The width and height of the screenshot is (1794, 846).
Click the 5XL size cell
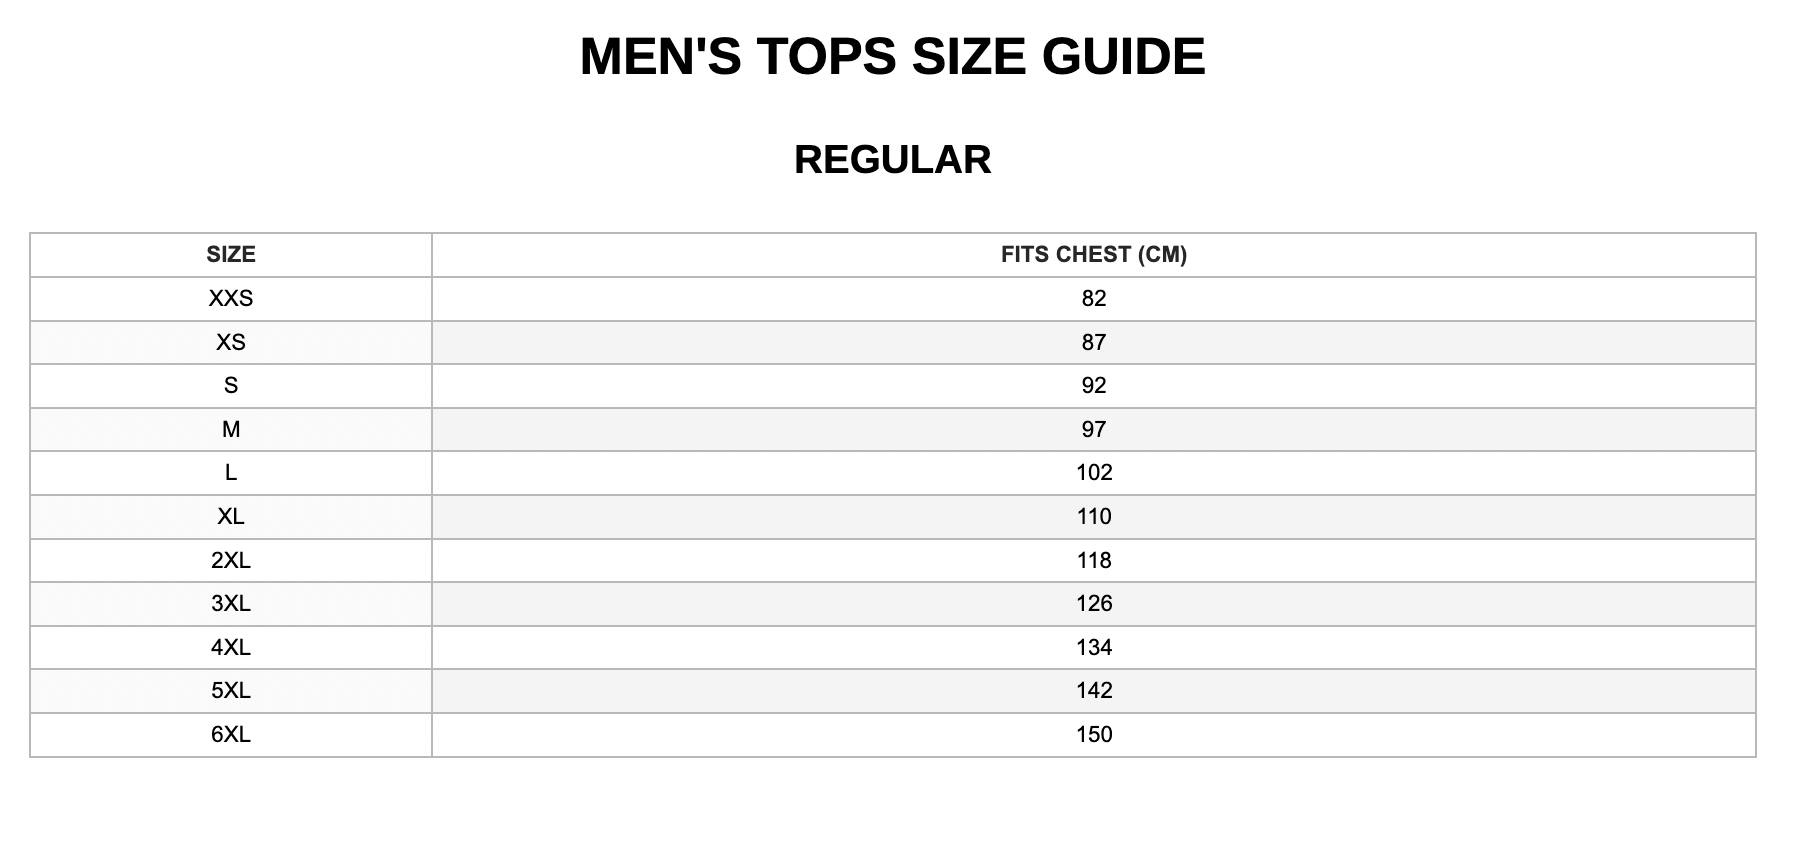coord(231,691)
